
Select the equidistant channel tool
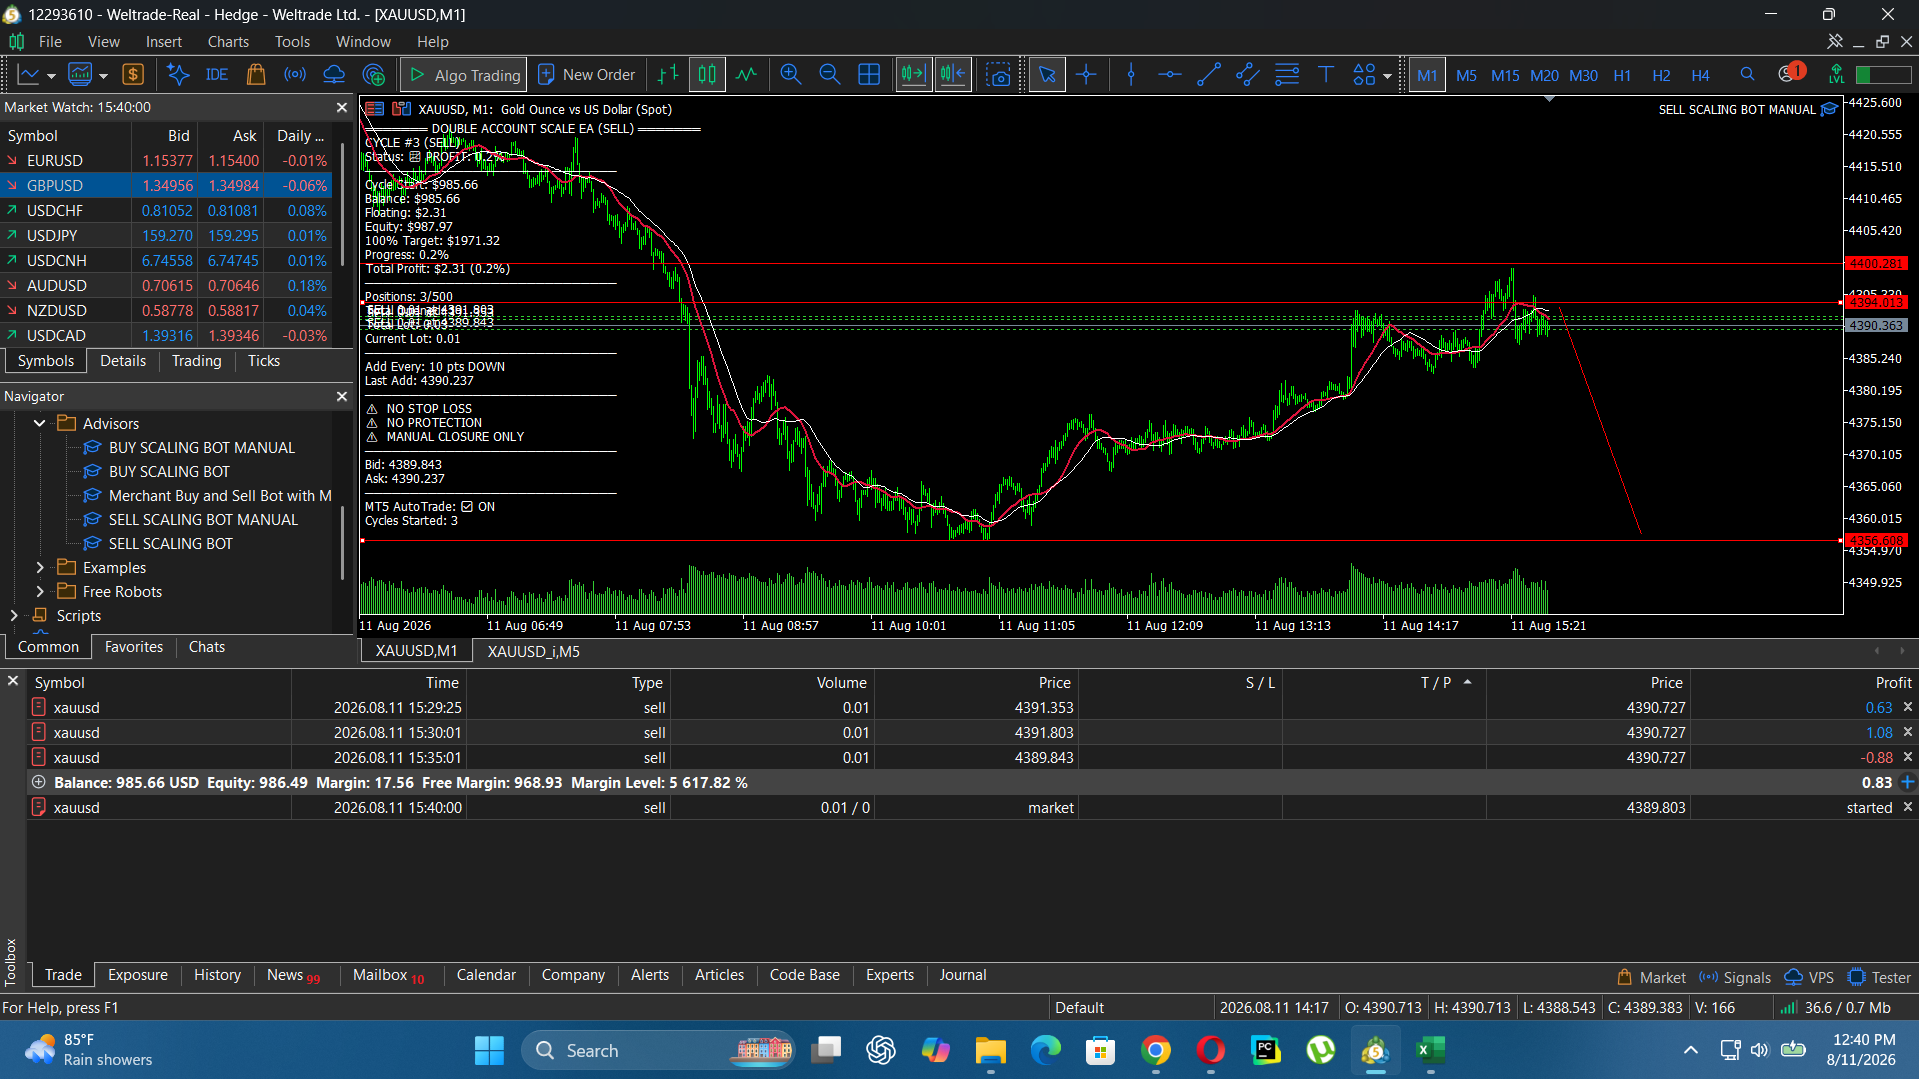[x=1248, y=75]
